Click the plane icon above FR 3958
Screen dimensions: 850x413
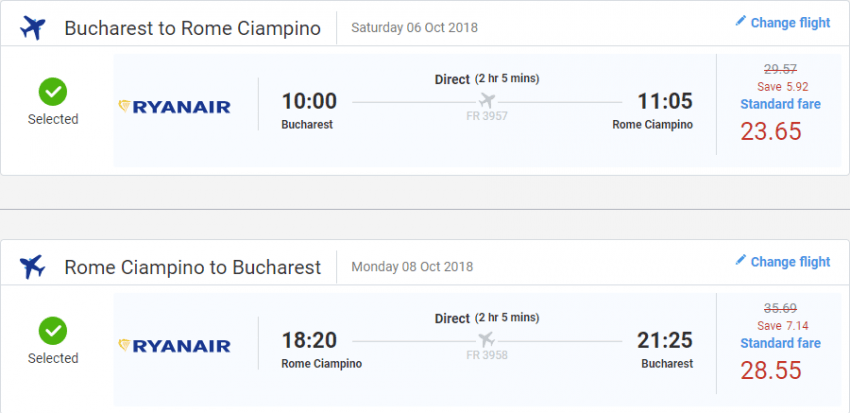(x=488, y=339)
